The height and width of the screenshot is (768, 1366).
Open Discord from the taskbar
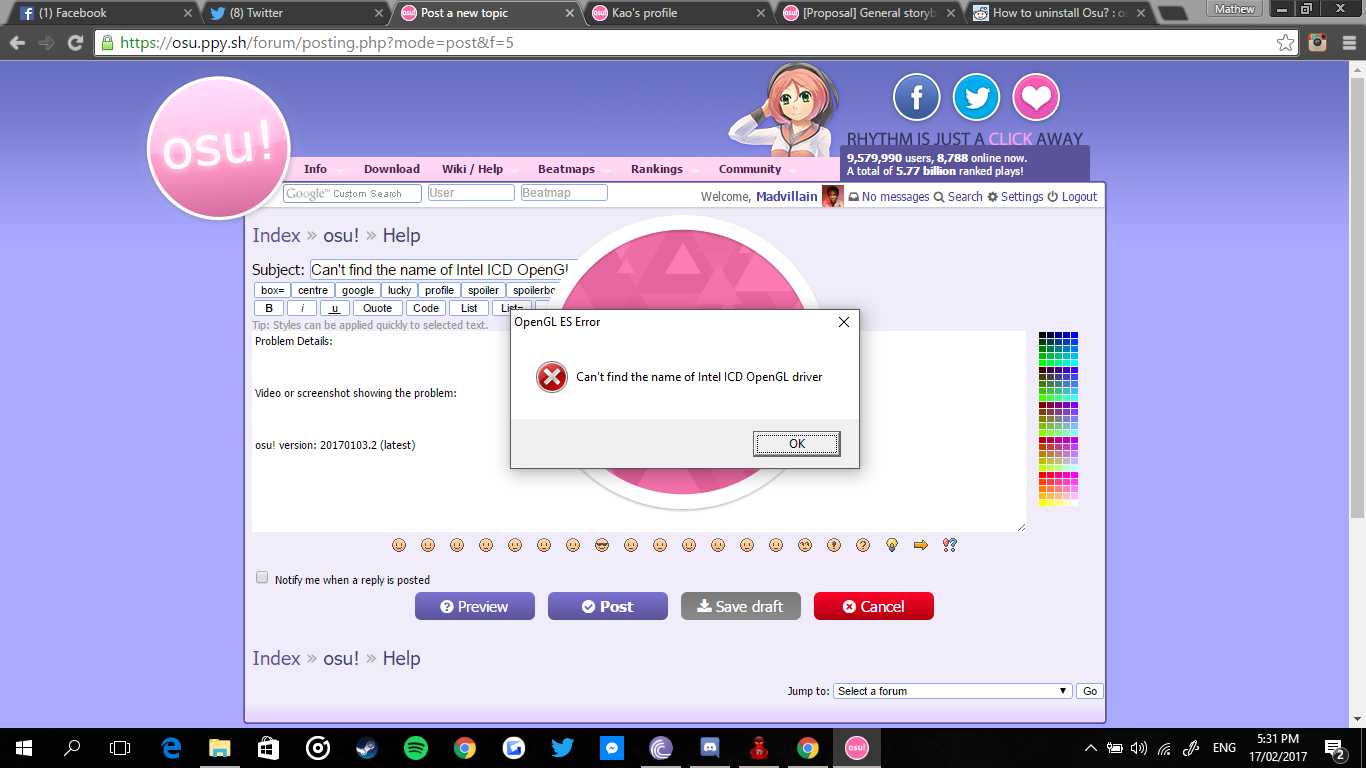[x=710, y=748]
